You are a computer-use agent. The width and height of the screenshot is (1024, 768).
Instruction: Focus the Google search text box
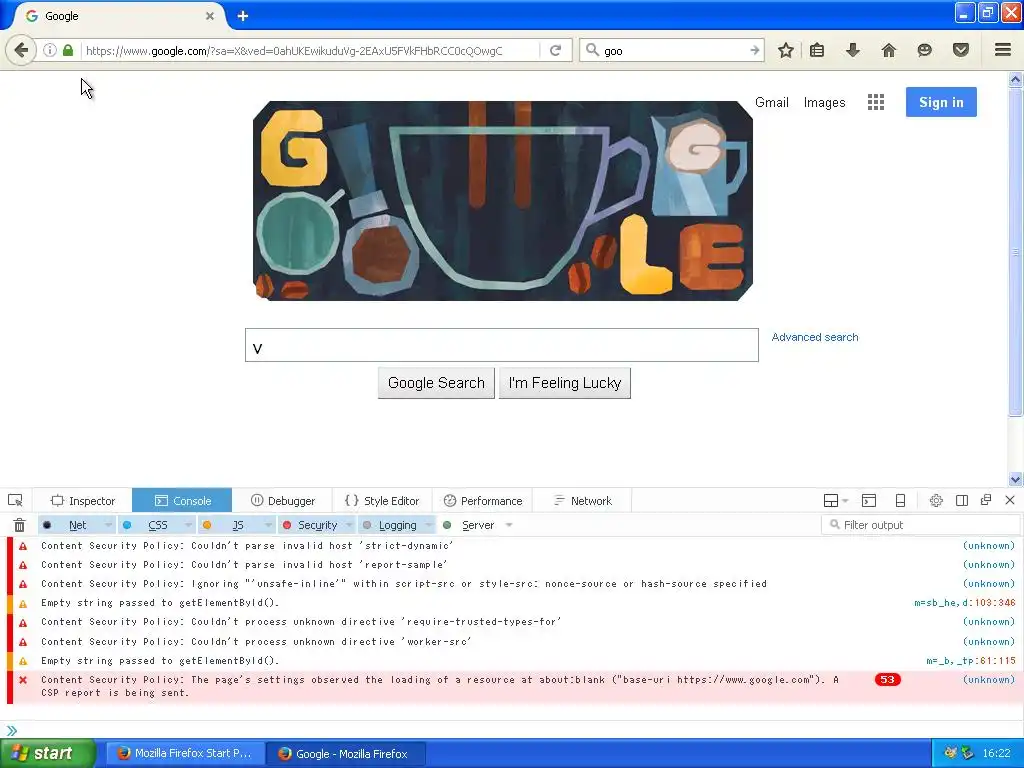point(502,345)
